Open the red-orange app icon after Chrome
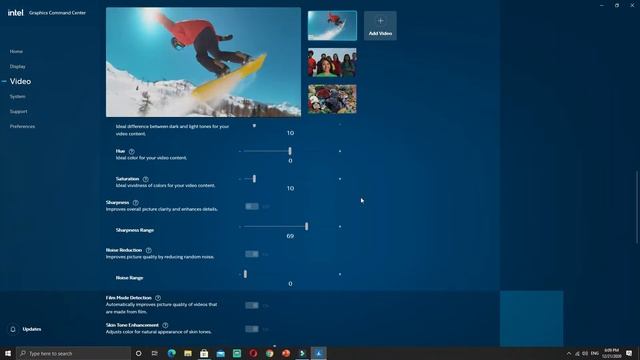 [286, 353]
